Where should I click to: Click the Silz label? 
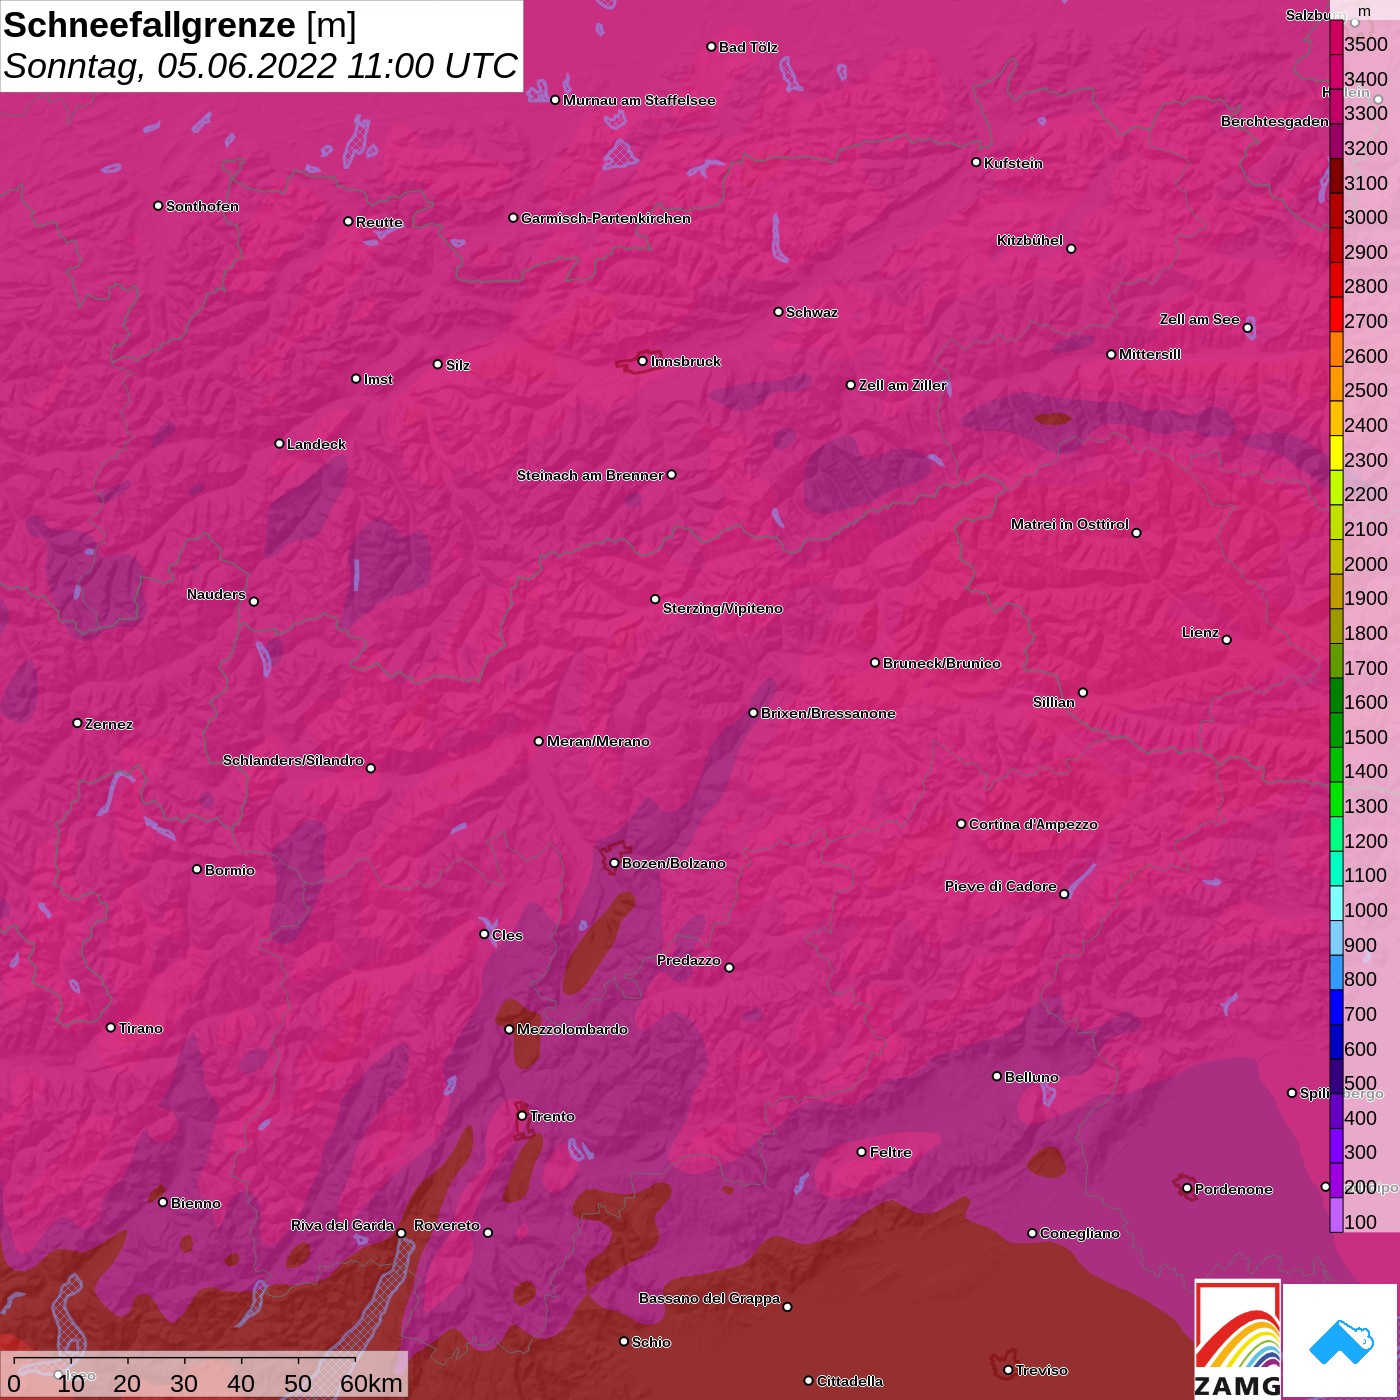click(457, 365)
